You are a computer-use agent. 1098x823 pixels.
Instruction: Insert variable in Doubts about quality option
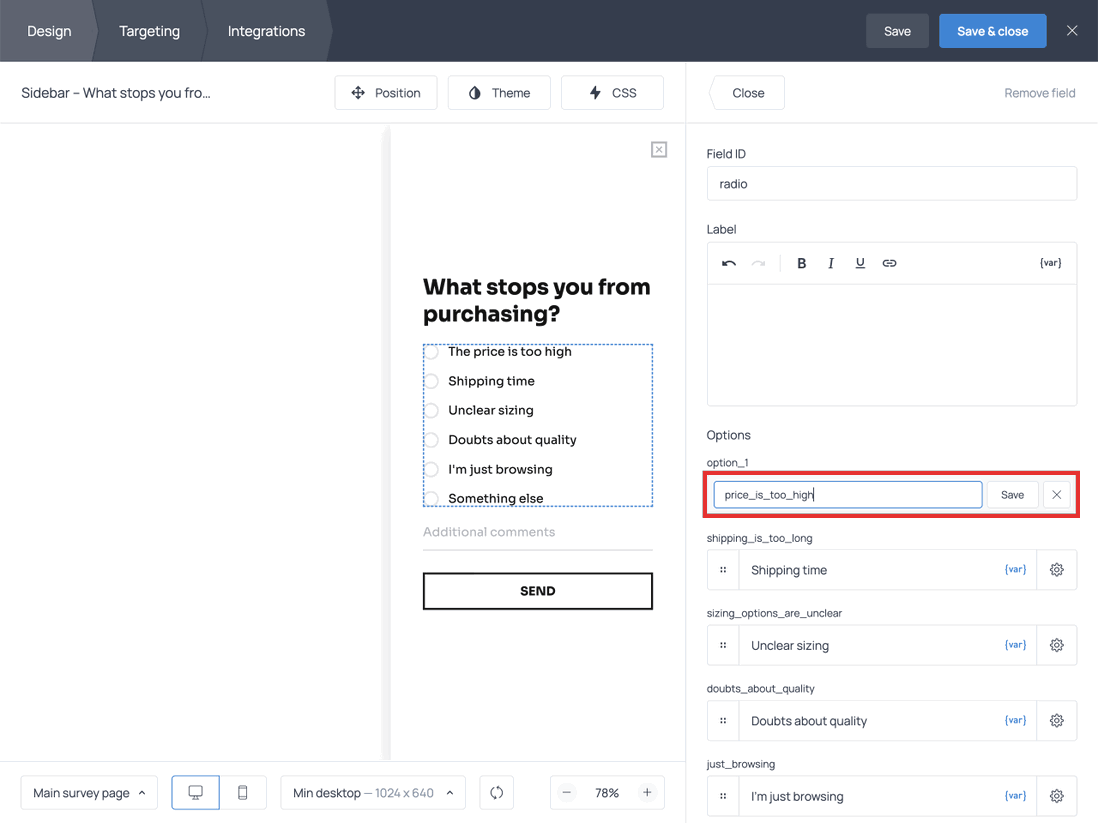[x=1015, y=720]
